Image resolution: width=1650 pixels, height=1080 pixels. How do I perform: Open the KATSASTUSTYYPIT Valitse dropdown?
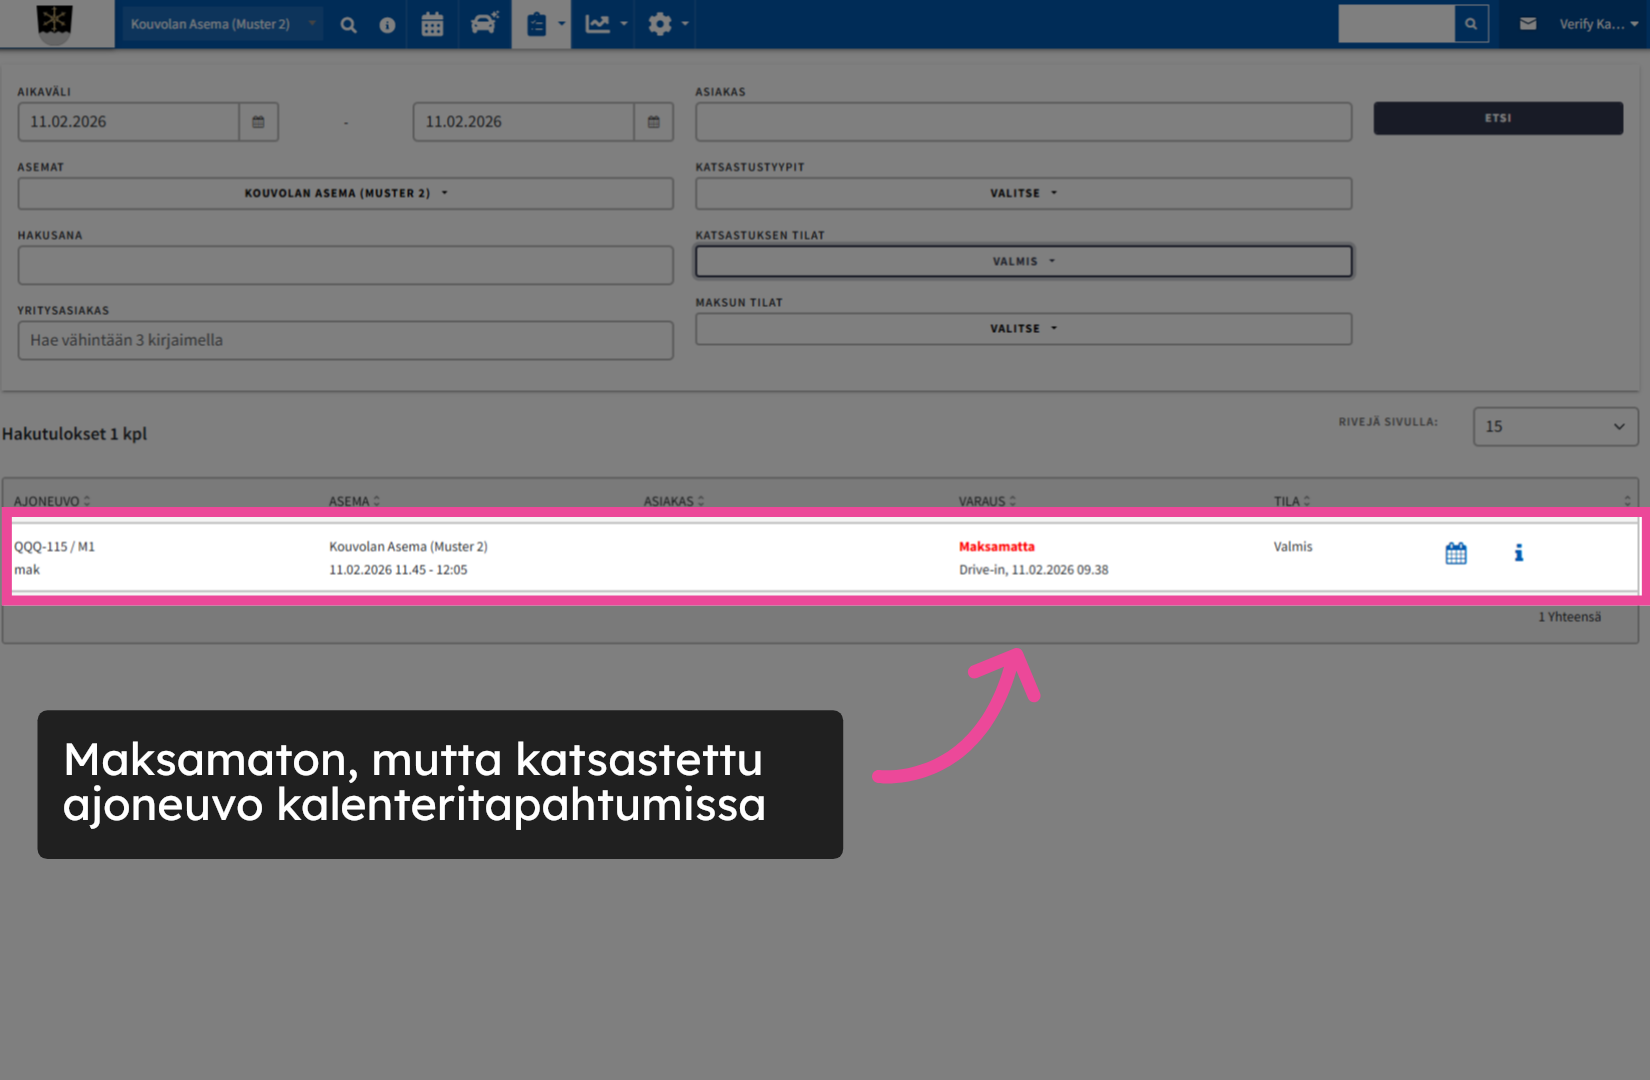[1022, 193]
